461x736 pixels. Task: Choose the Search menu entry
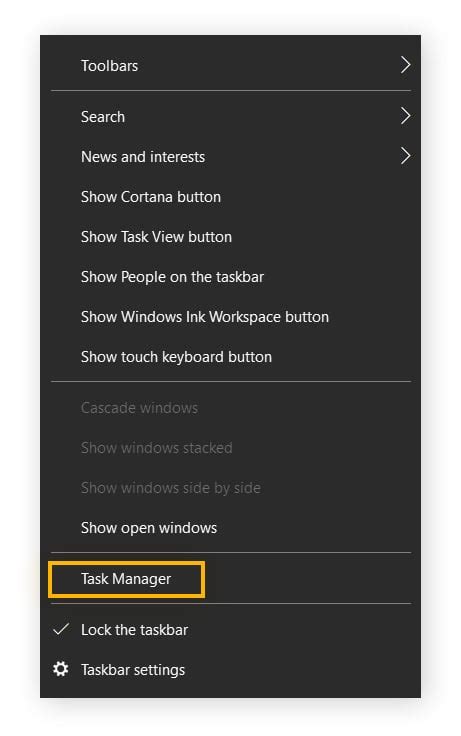click(x=230, y=116)
